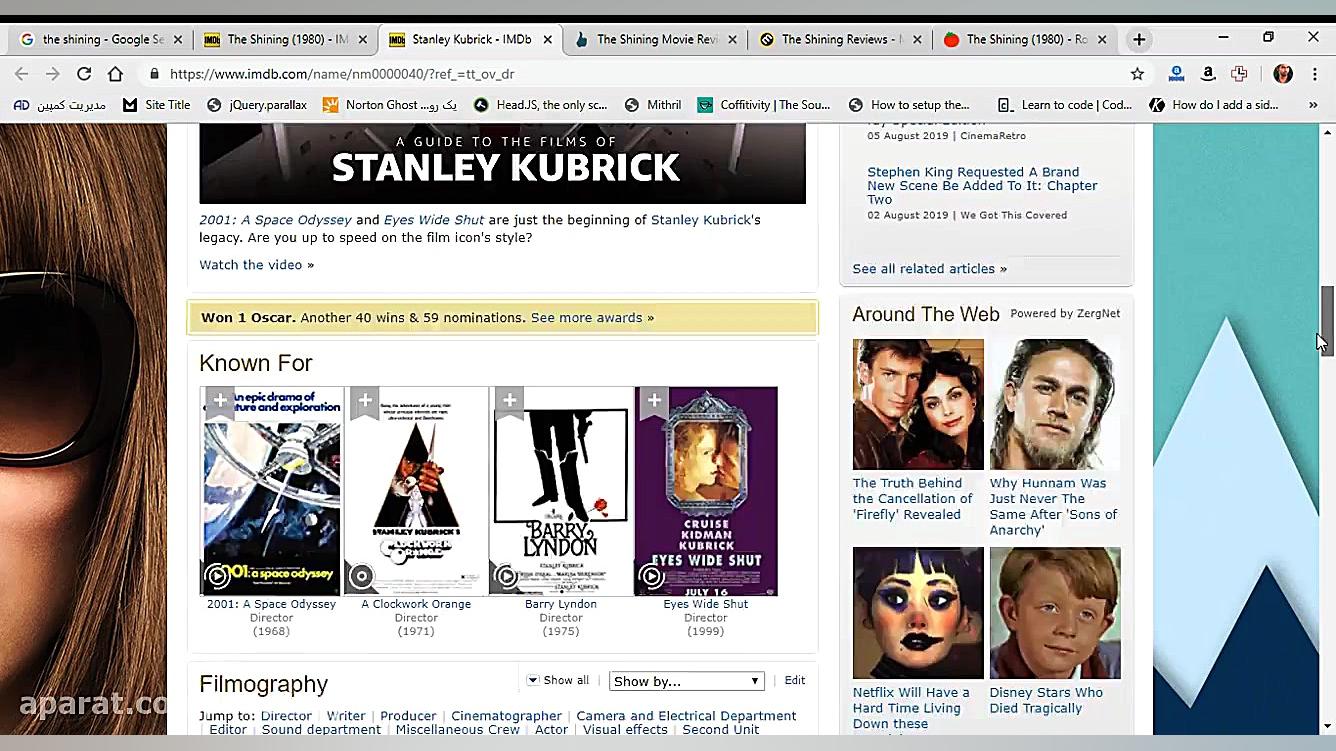Image resolution: width=1336 pixels, height=751 pixels.
Task: Open the Hunnam Sons of Anarchy thumbnail
Action: click(x=1055, y=404)
